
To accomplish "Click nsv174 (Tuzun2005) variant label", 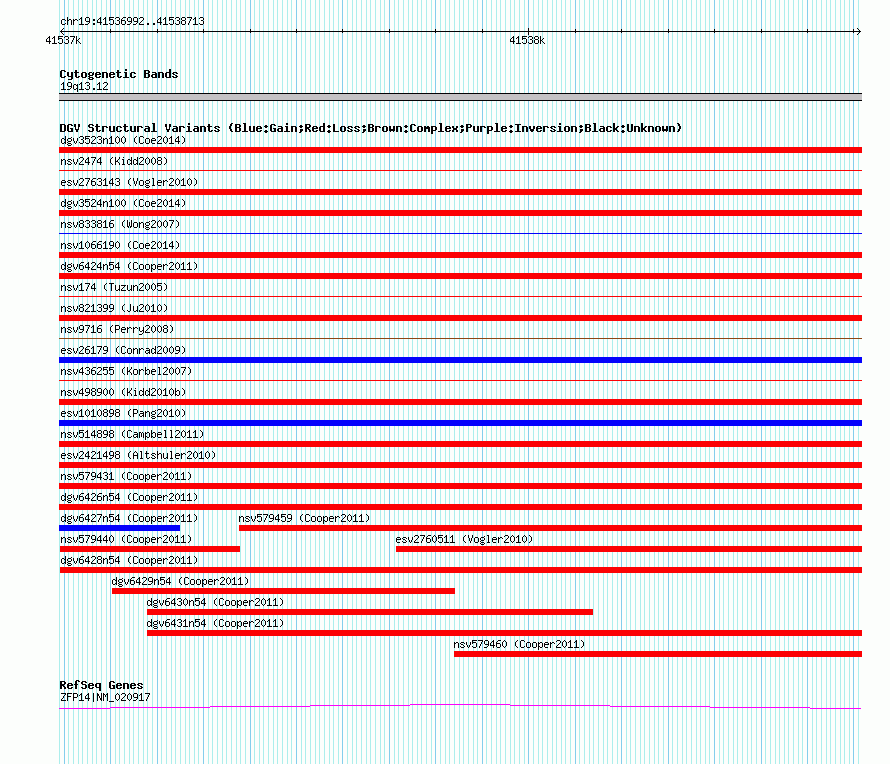I will tap(114, 287).
